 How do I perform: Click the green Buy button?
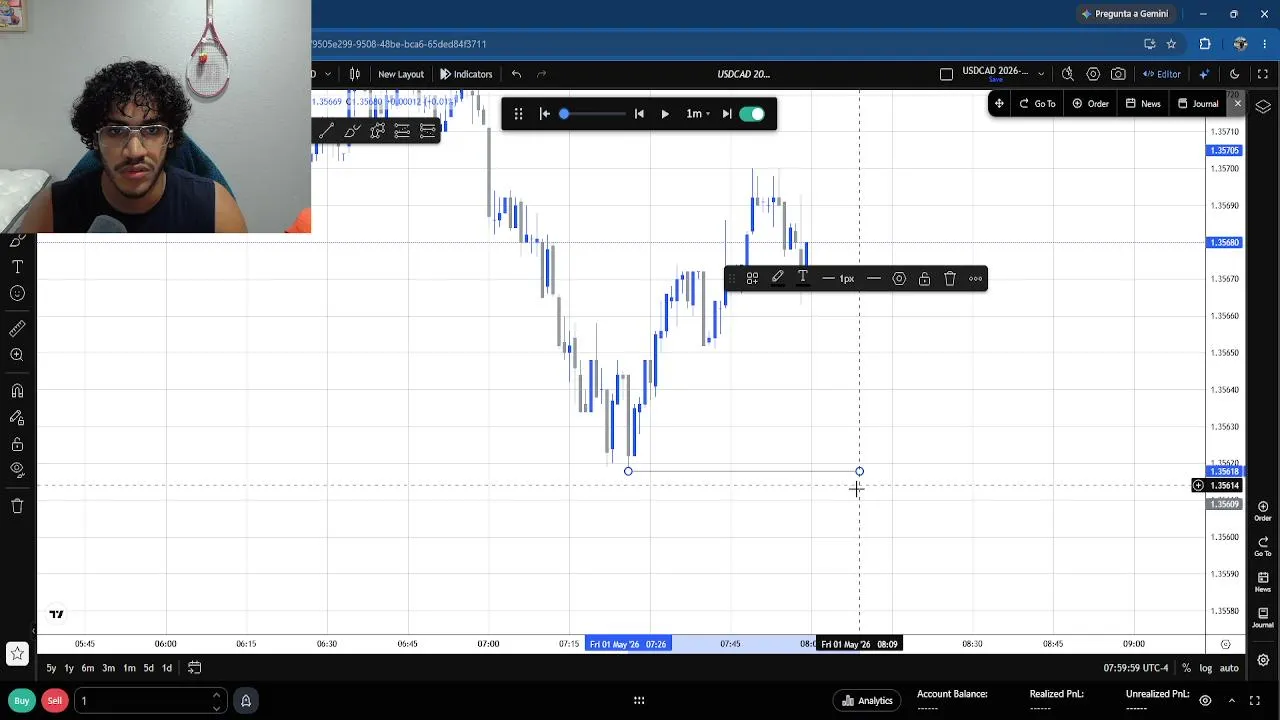[x=21, y=701]
